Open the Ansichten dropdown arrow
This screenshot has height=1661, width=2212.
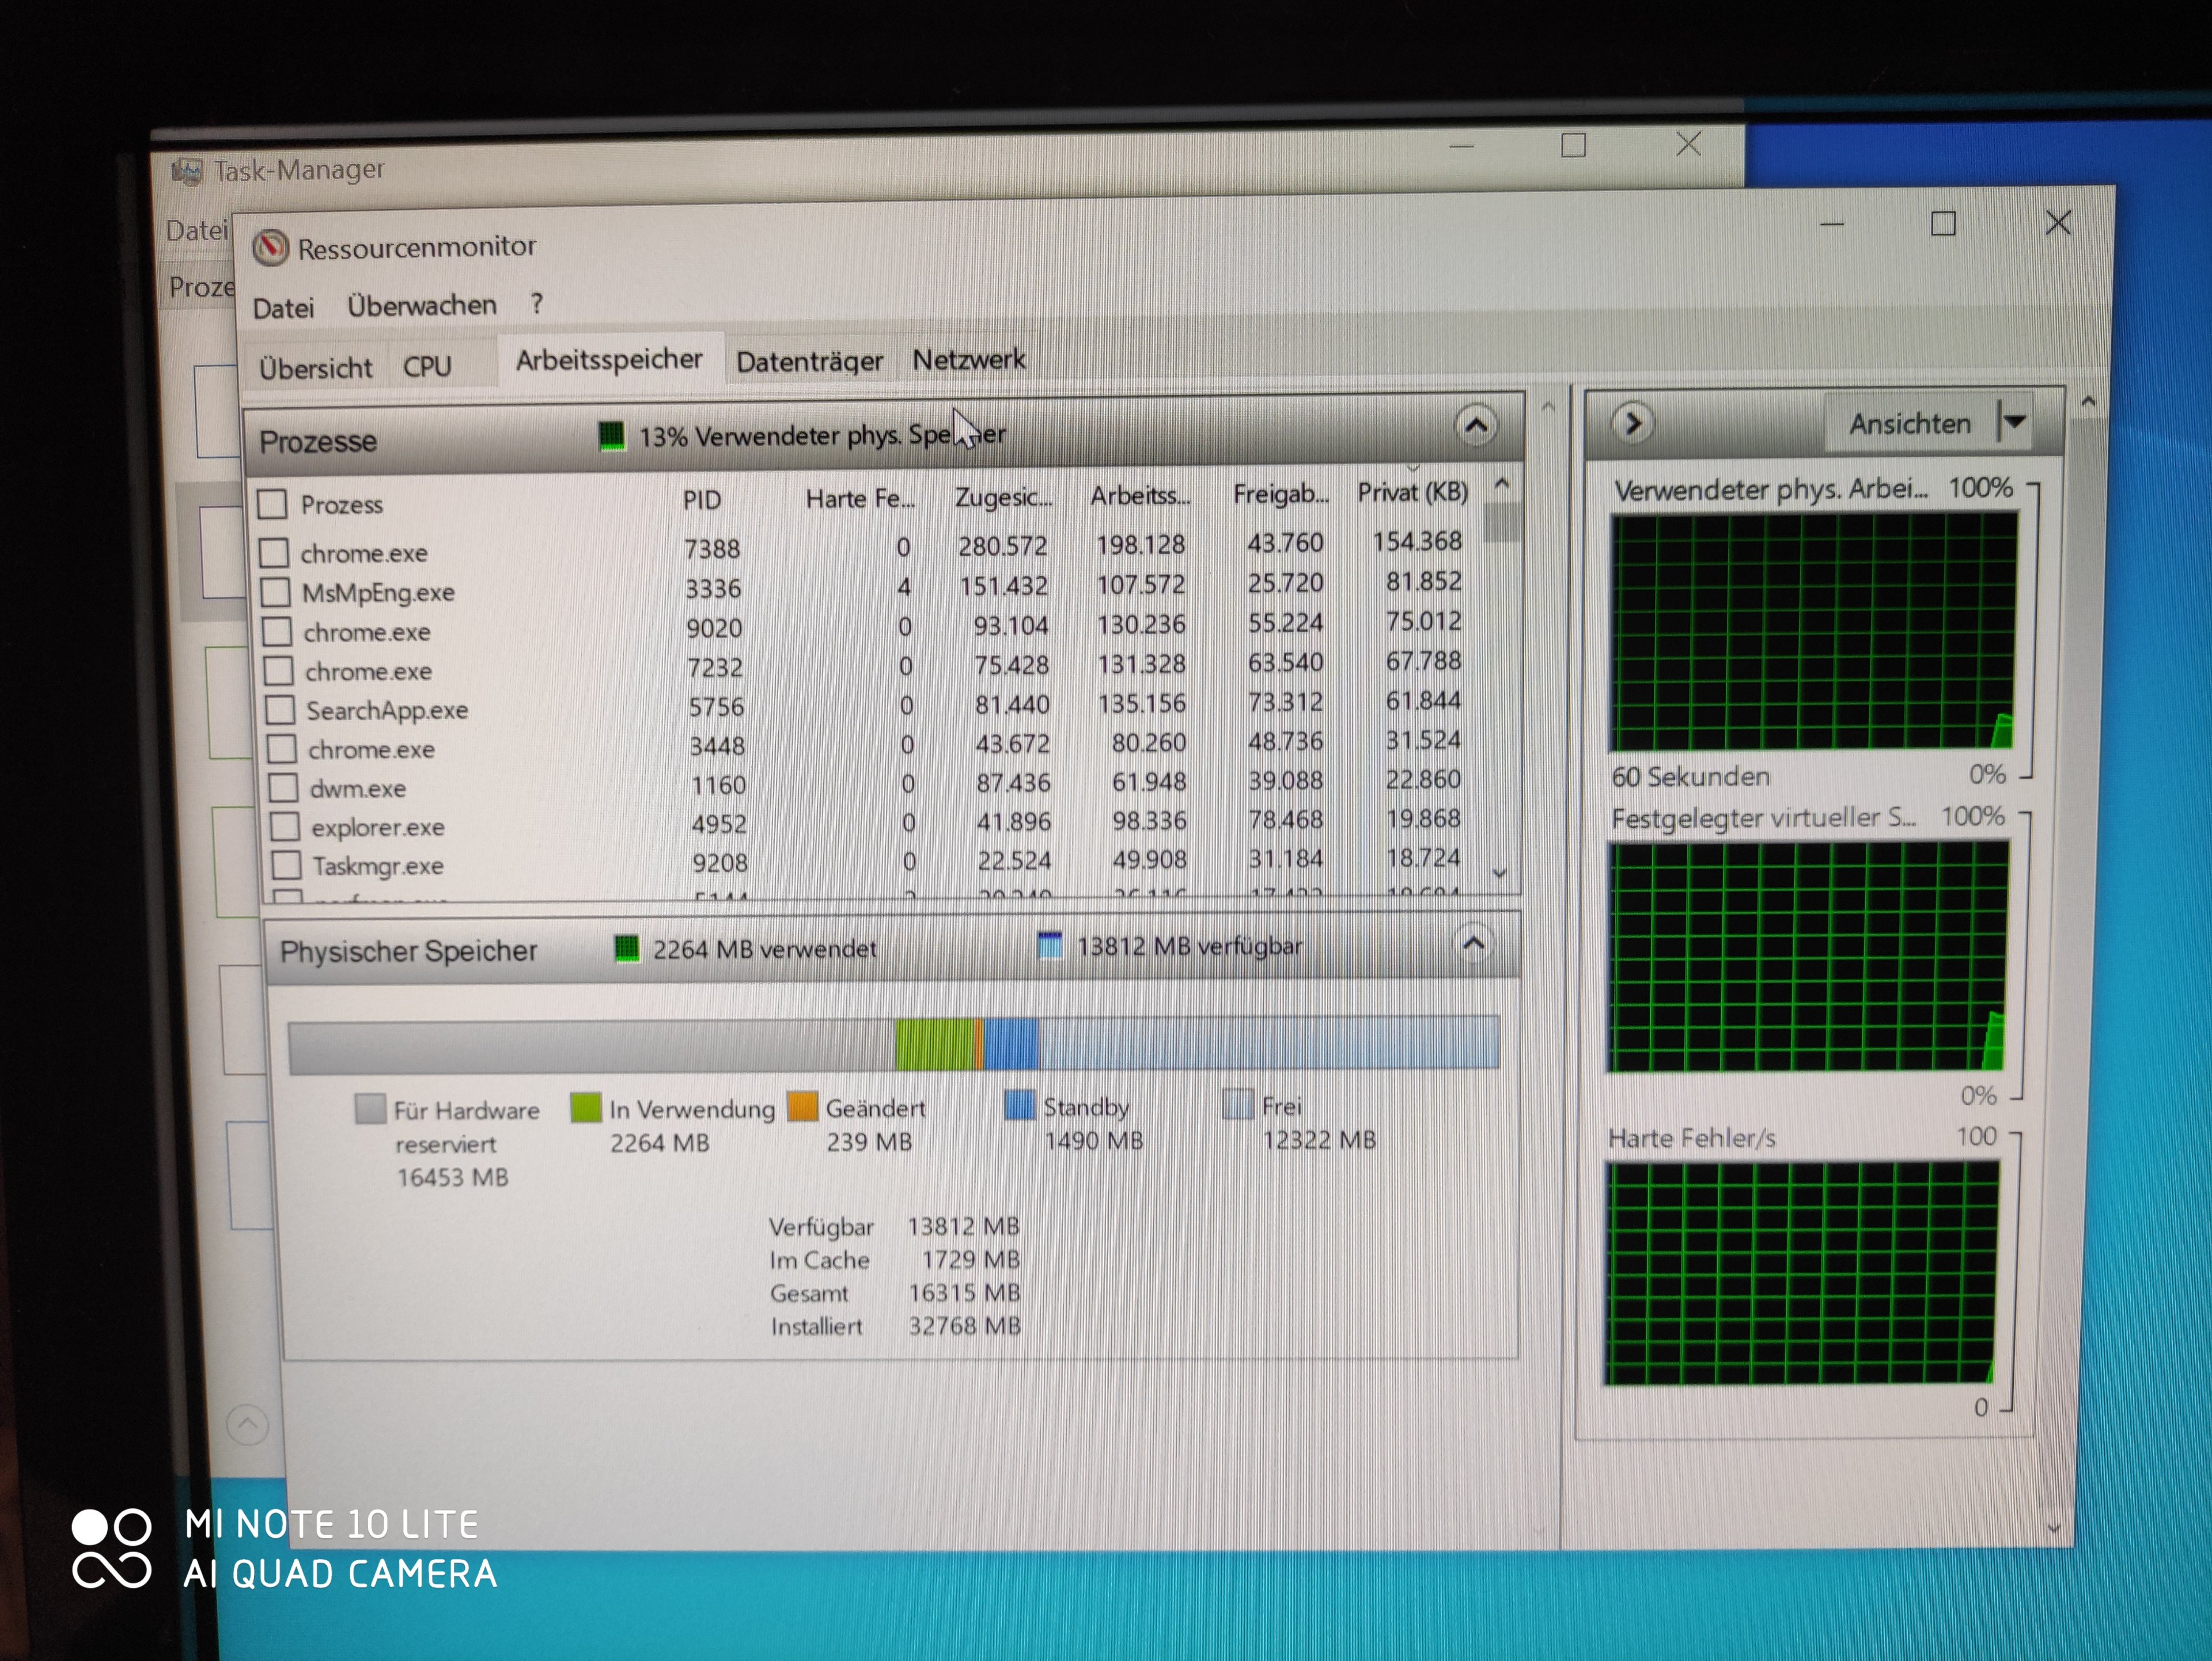(x=2014, y=422)
